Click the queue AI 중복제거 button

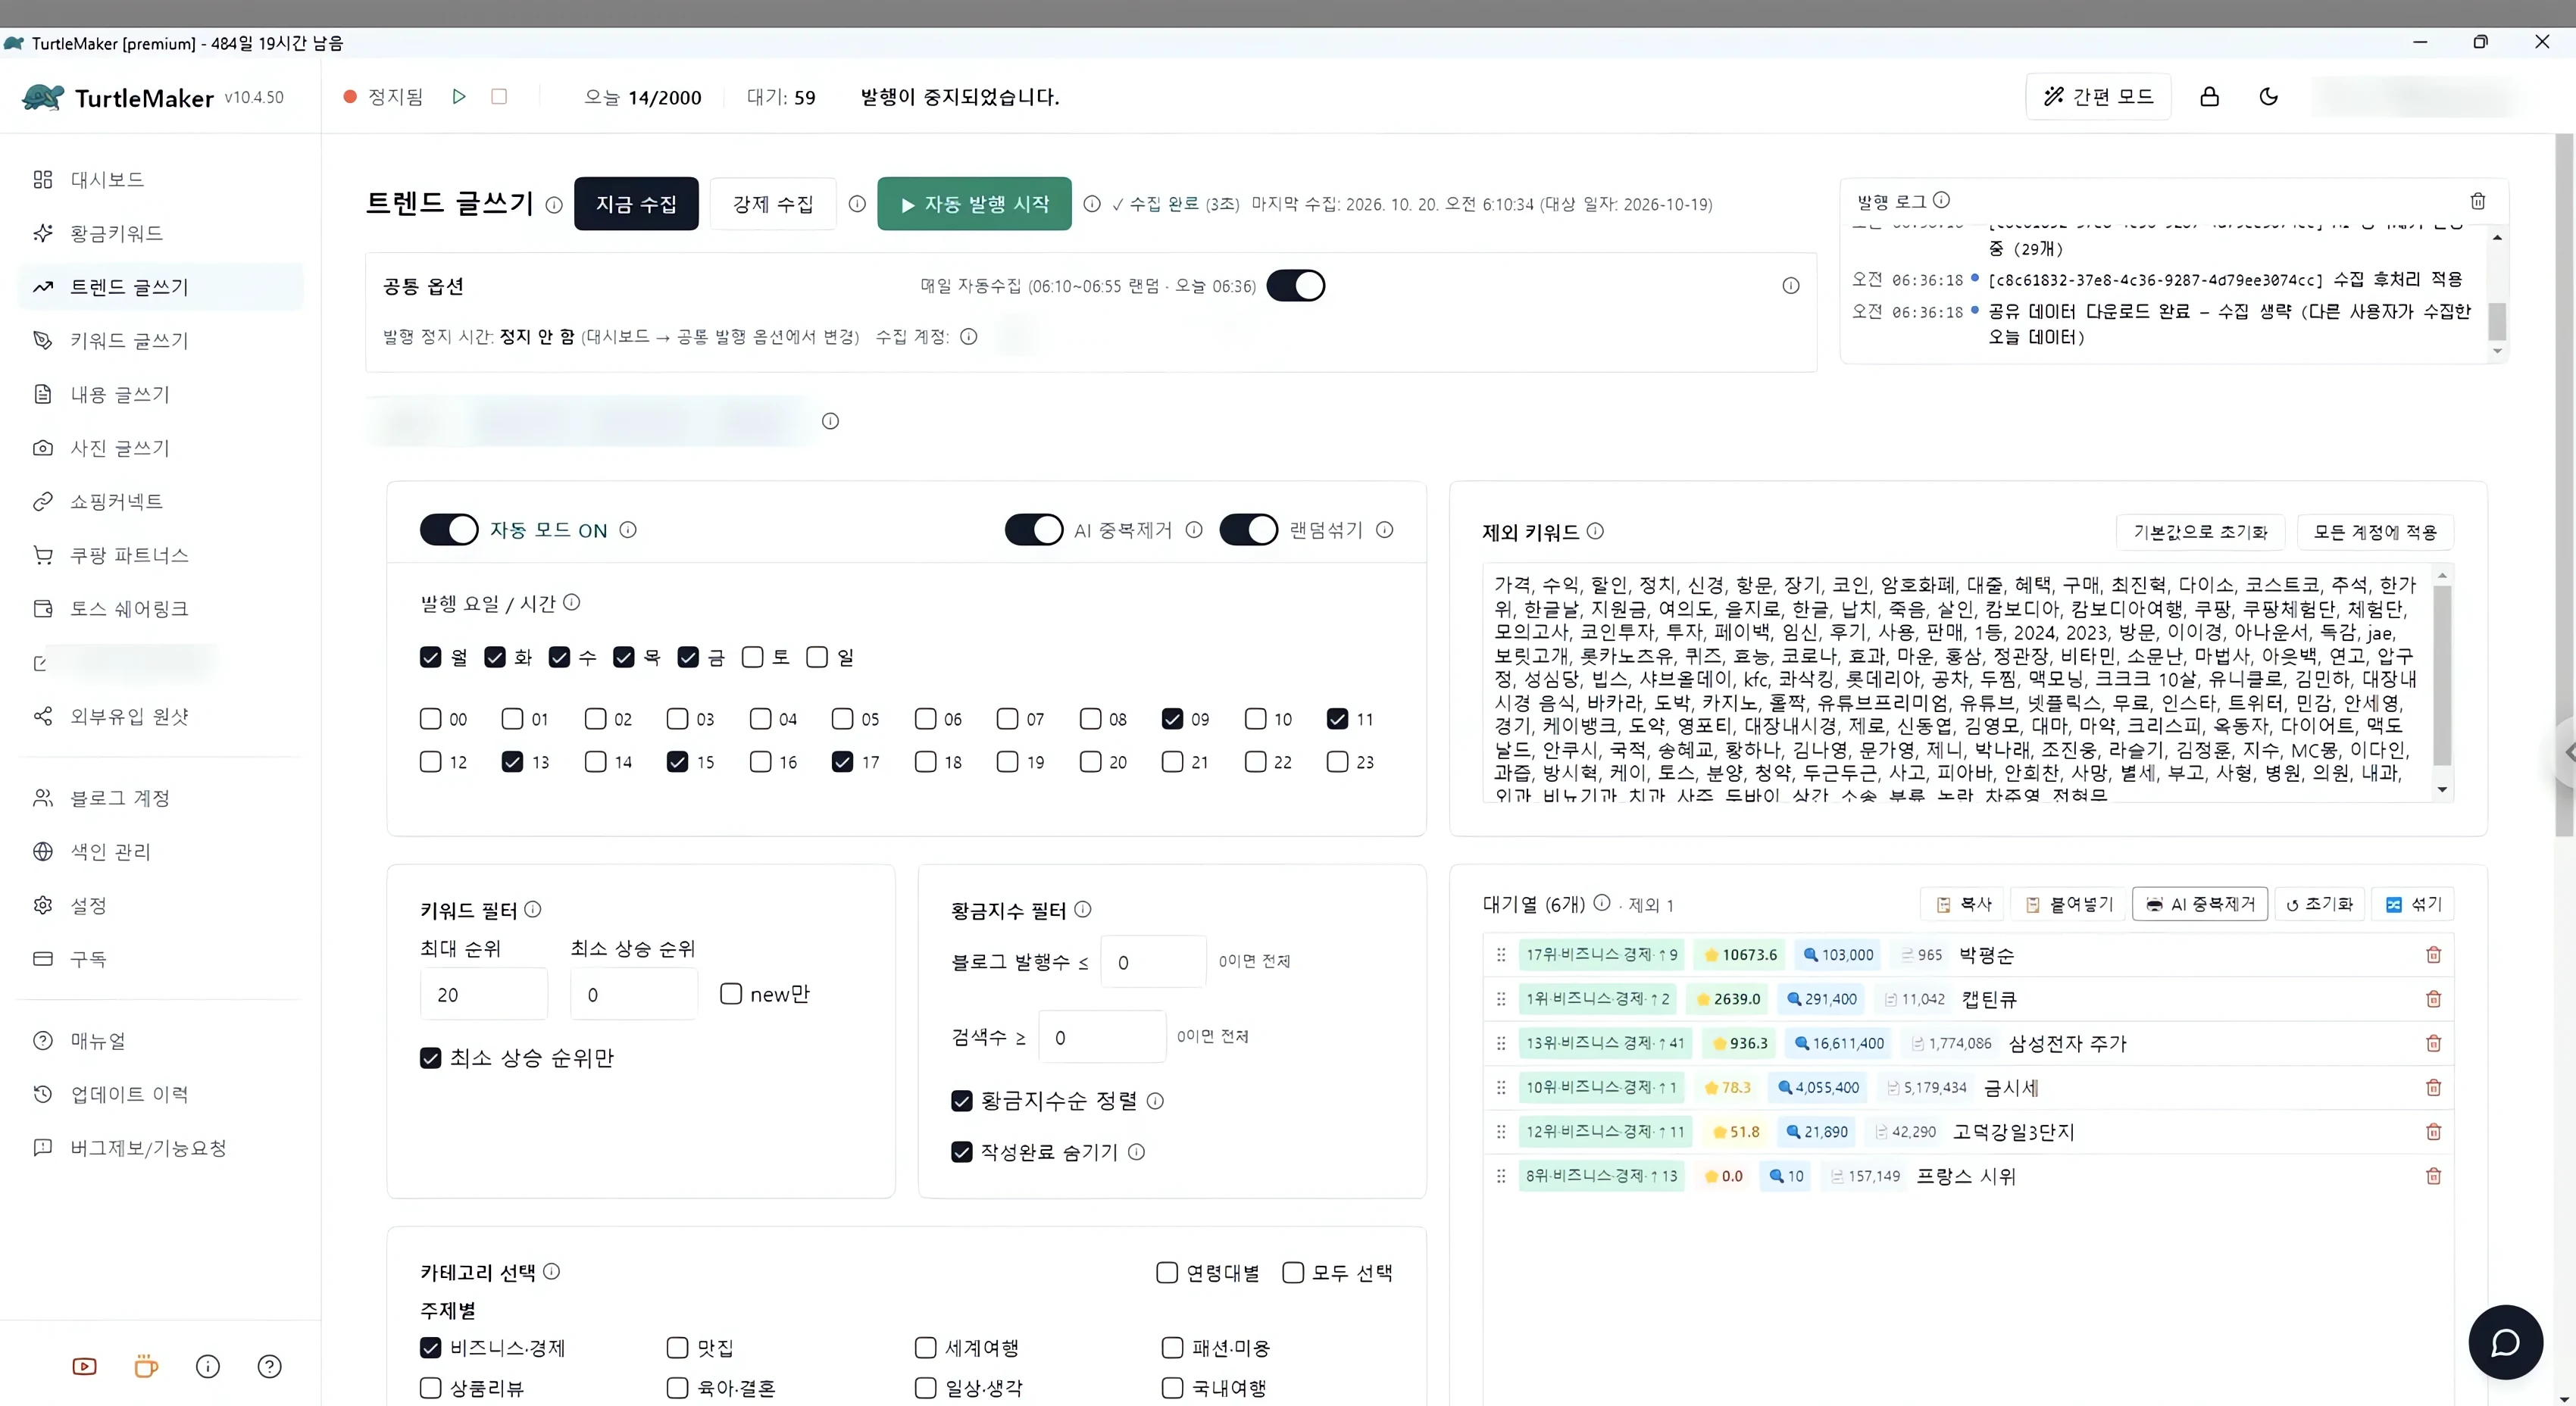[x=2200, y=904]
